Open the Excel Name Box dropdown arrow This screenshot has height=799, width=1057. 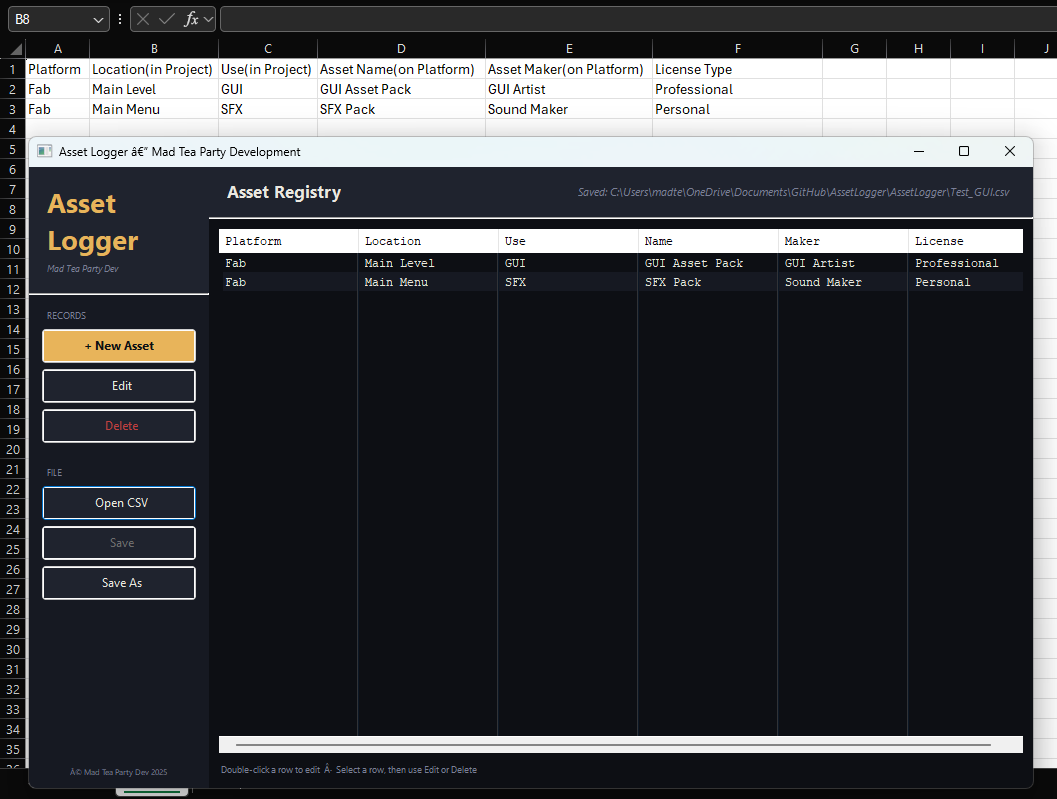click(98, 20)
